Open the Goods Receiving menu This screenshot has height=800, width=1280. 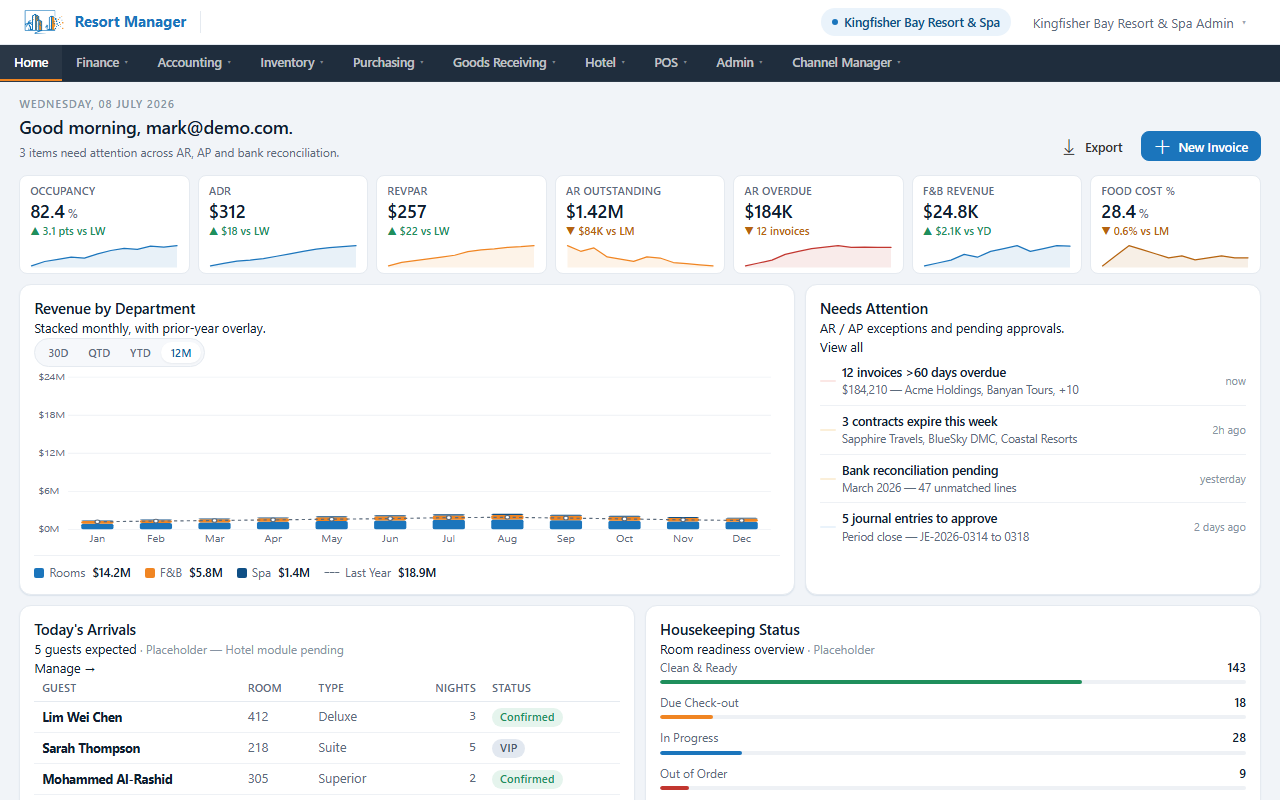[504, 62]
